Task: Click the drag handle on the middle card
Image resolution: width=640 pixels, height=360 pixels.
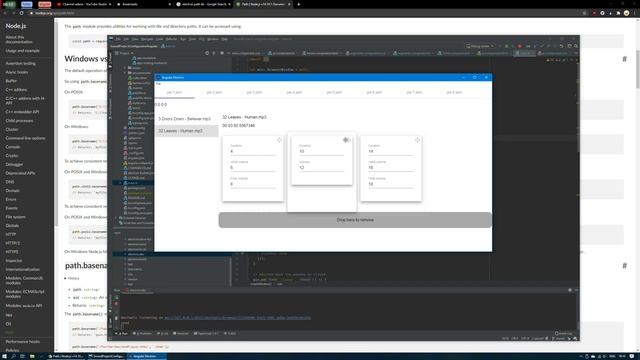Action: tap(346, 140)
